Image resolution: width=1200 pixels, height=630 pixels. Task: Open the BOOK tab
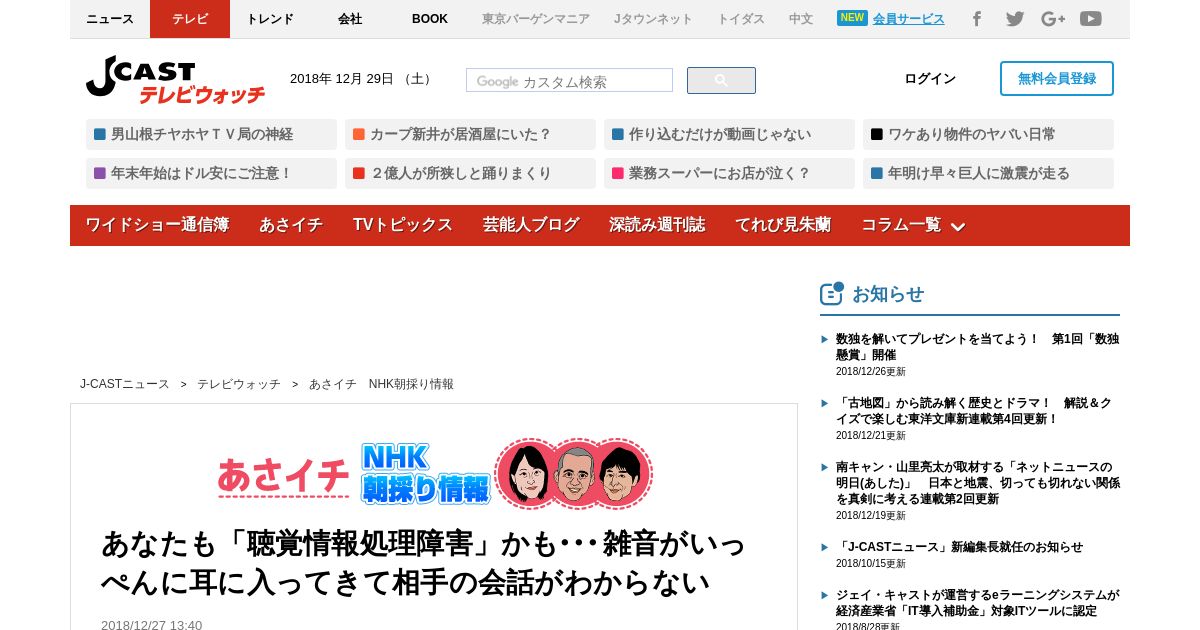[430, 19]
